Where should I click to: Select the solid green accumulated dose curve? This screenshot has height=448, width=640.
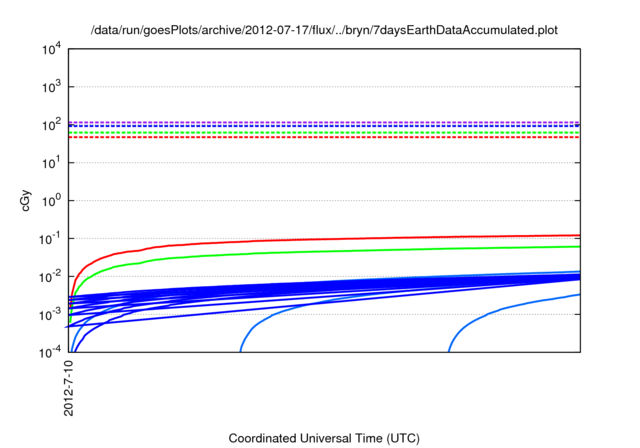point(300,252)
